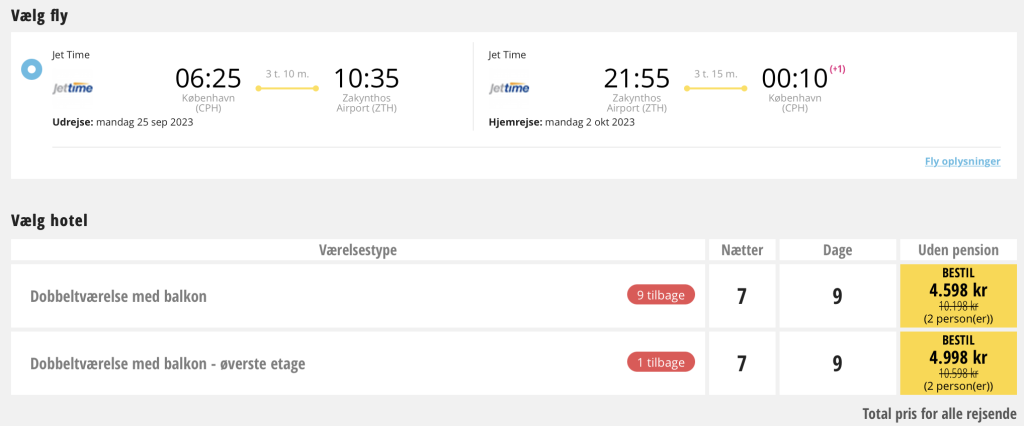
Task: Click the 9 tilbage badge
Action: click(661, 295)
